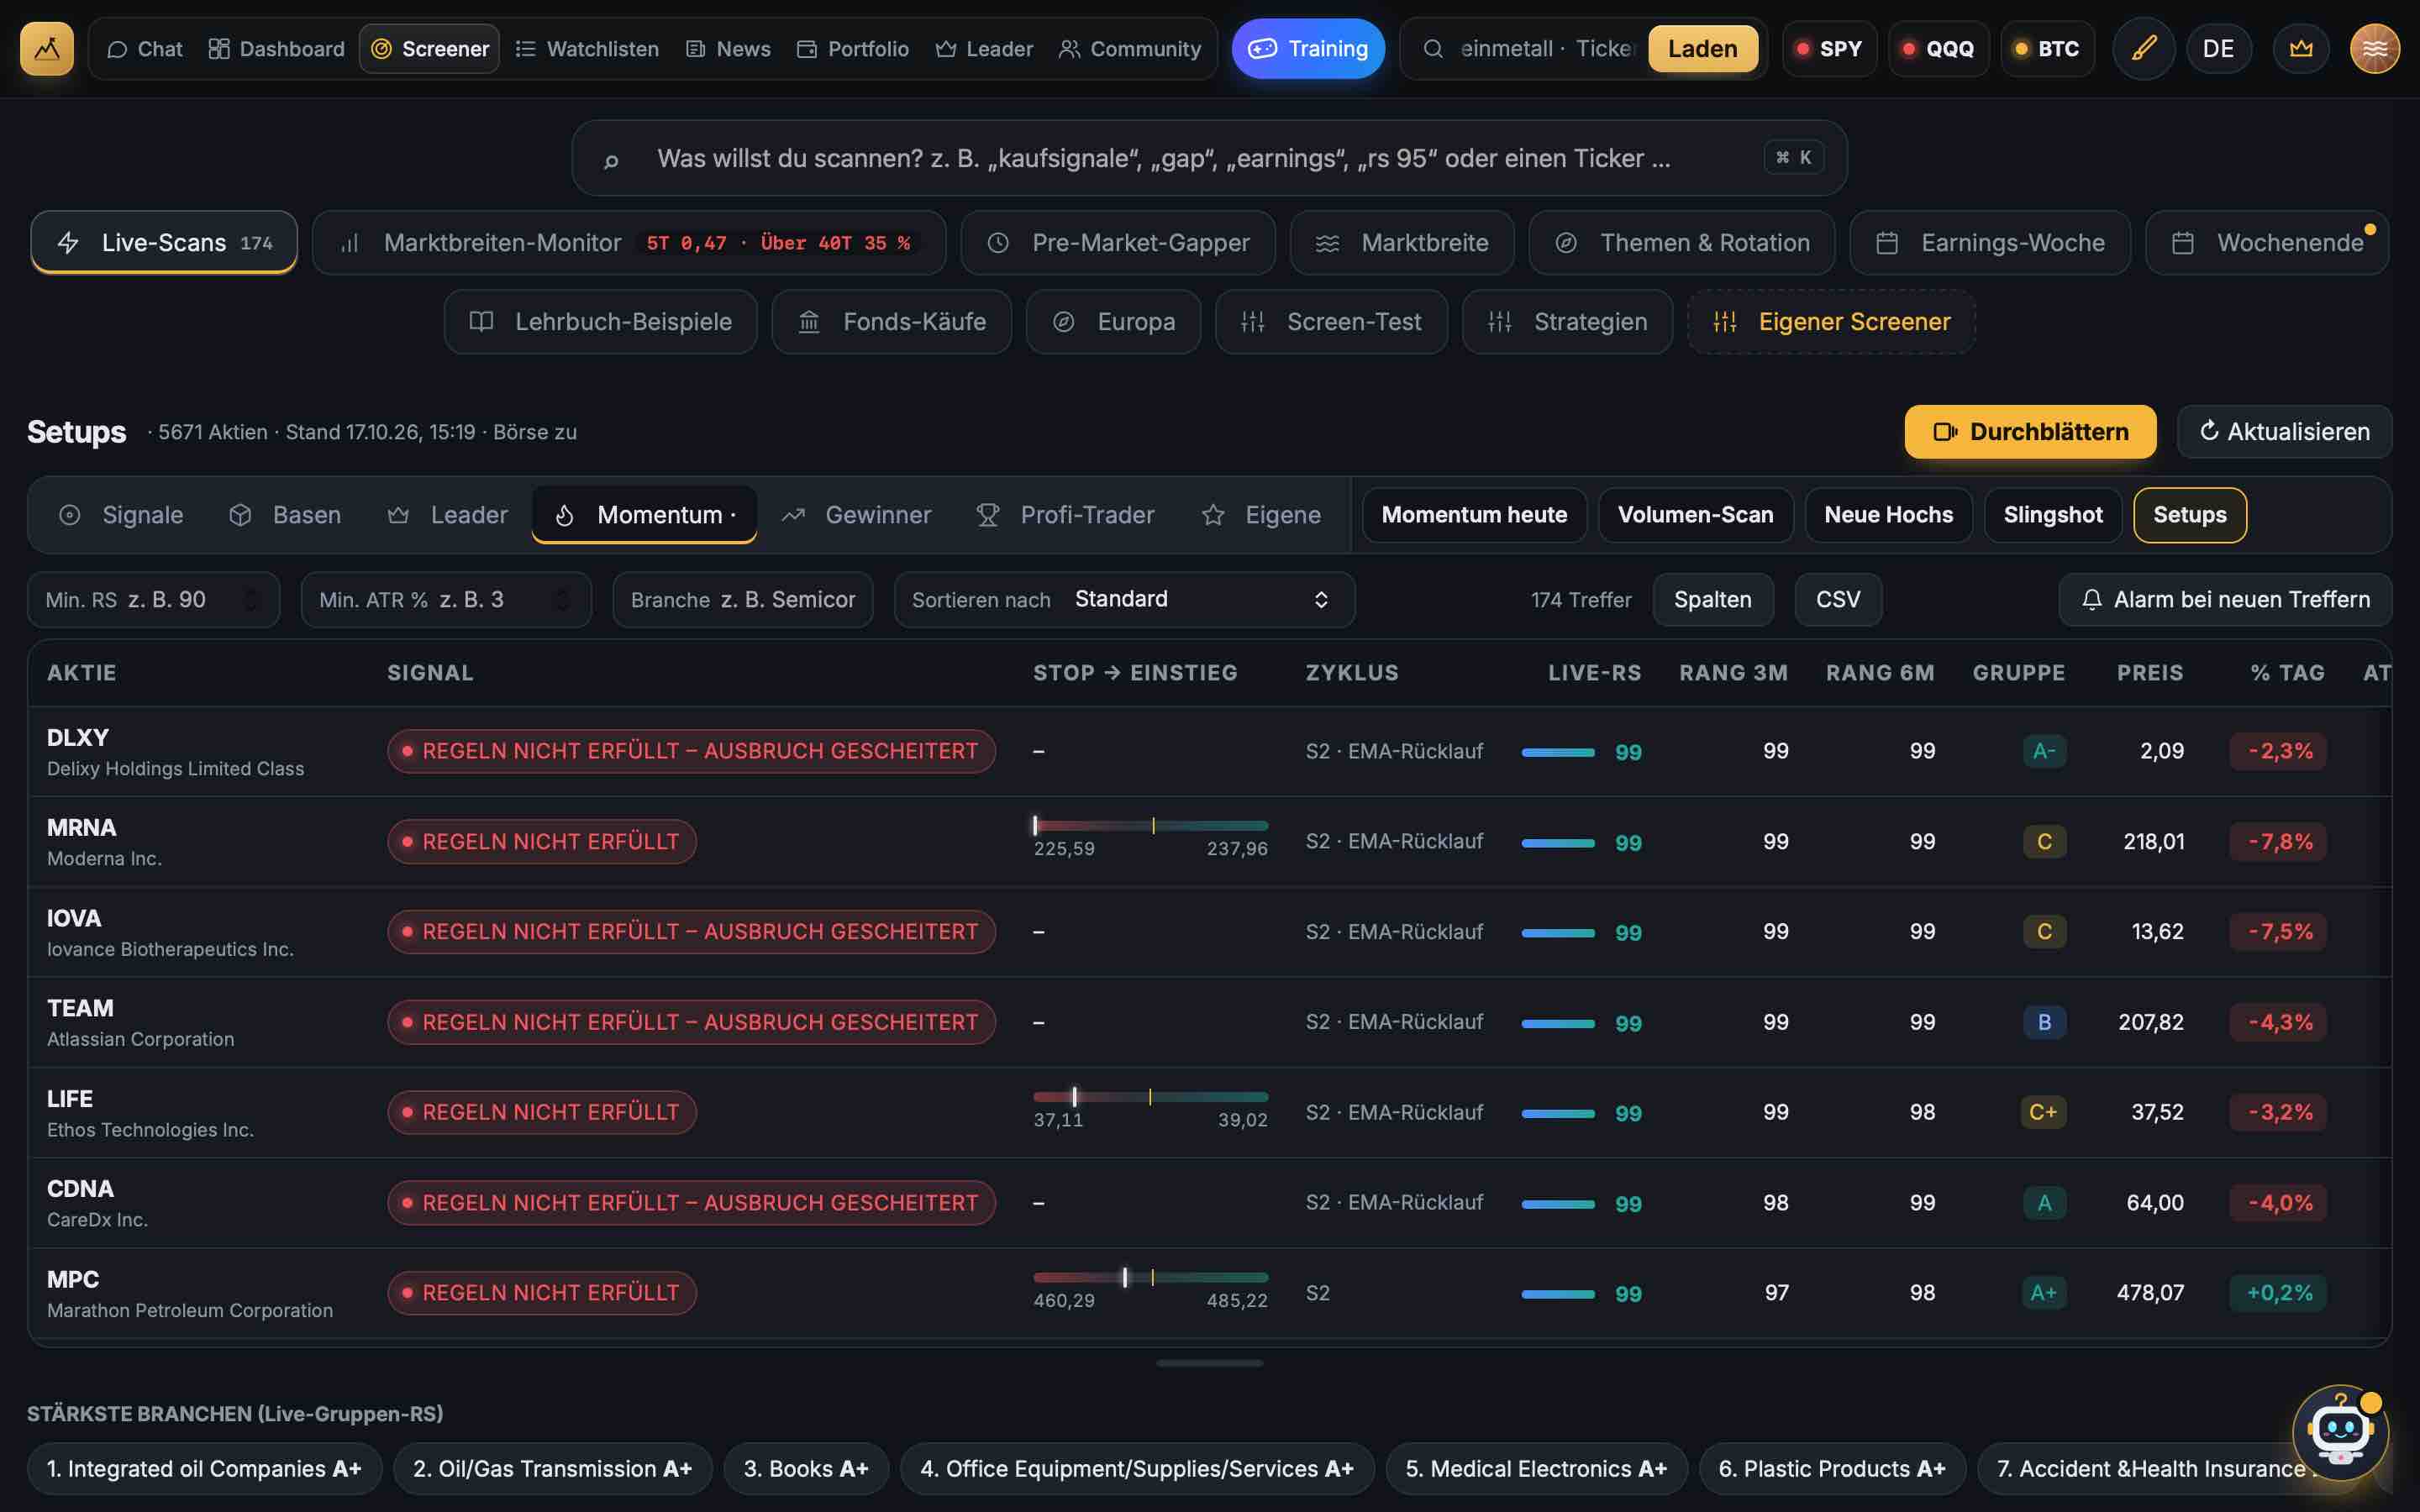The image size is (2420, 1512).
Task: Open the Training mode button
Action: point(1307,48)
